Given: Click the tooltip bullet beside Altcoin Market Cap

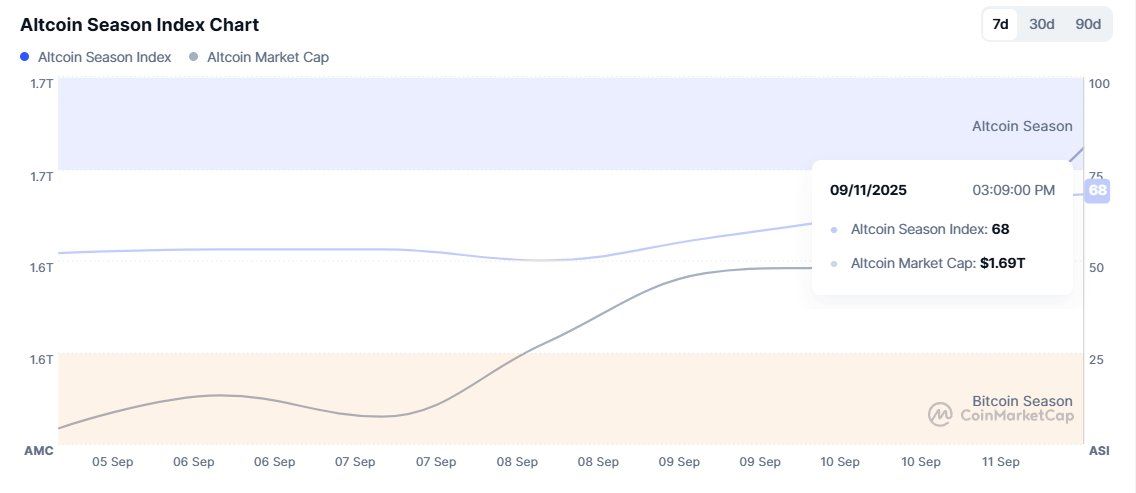Looking at the screenshot, I should click(x=834, y=264).
